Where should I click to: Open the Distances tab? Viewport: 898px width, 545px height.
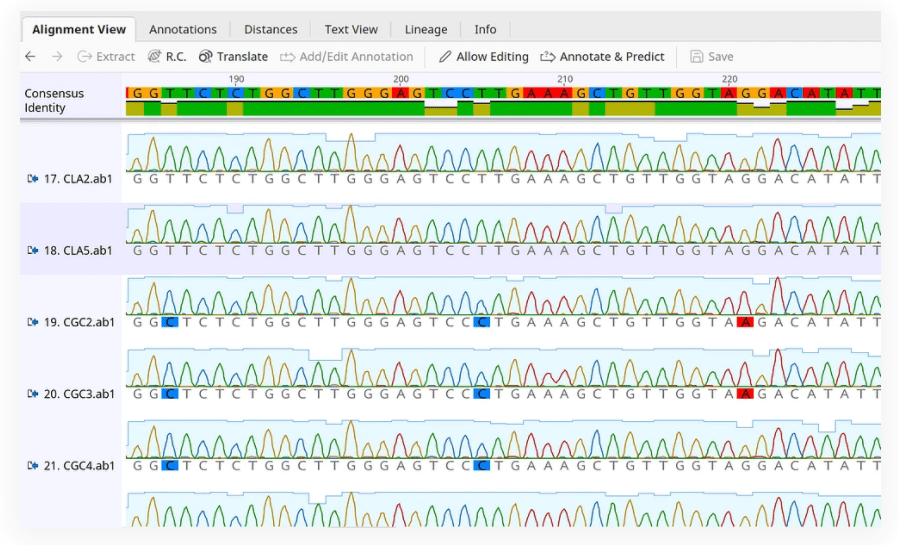pos(270,29)
